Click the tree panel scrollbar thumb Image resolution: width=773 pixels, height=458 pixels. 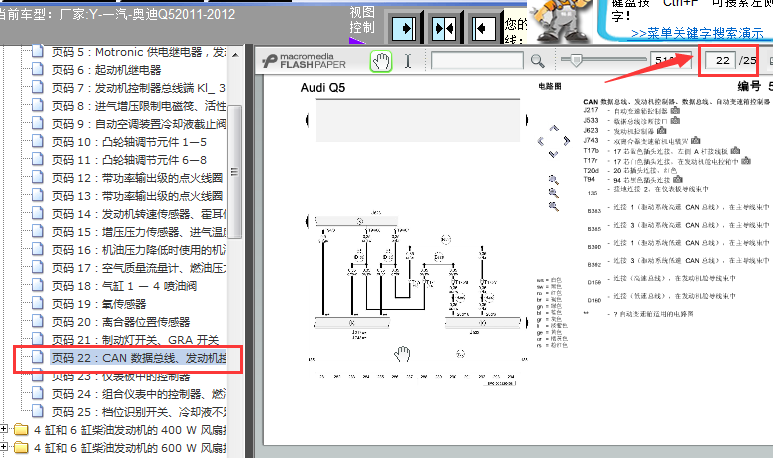235,172
